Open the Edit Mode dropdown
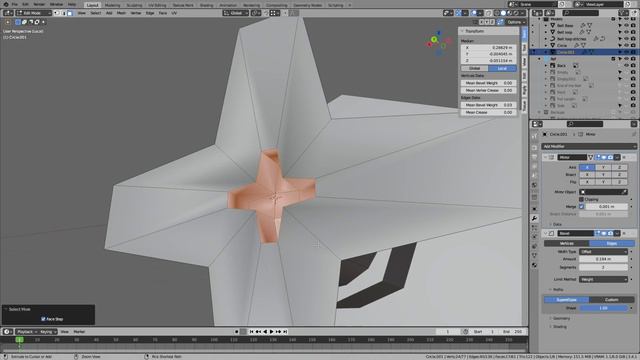 click(x=33, y=13)
